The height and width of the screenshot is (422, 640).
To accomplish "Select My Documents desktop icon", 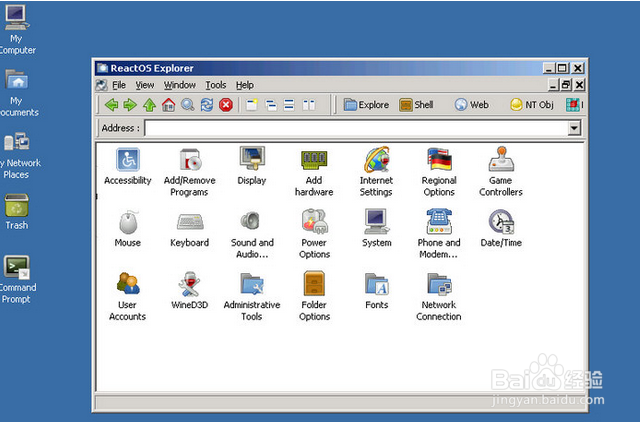I will click(18, 93).
